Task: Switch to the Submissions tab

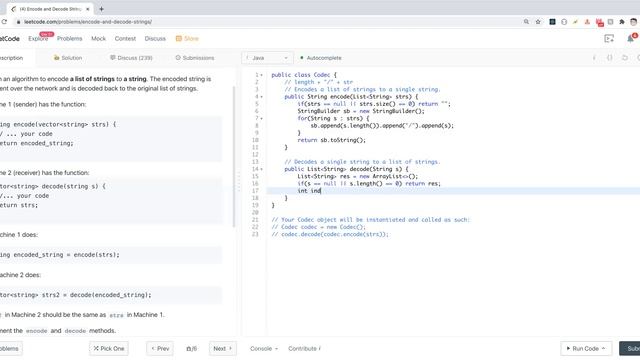Action: [x=195, y=58]
